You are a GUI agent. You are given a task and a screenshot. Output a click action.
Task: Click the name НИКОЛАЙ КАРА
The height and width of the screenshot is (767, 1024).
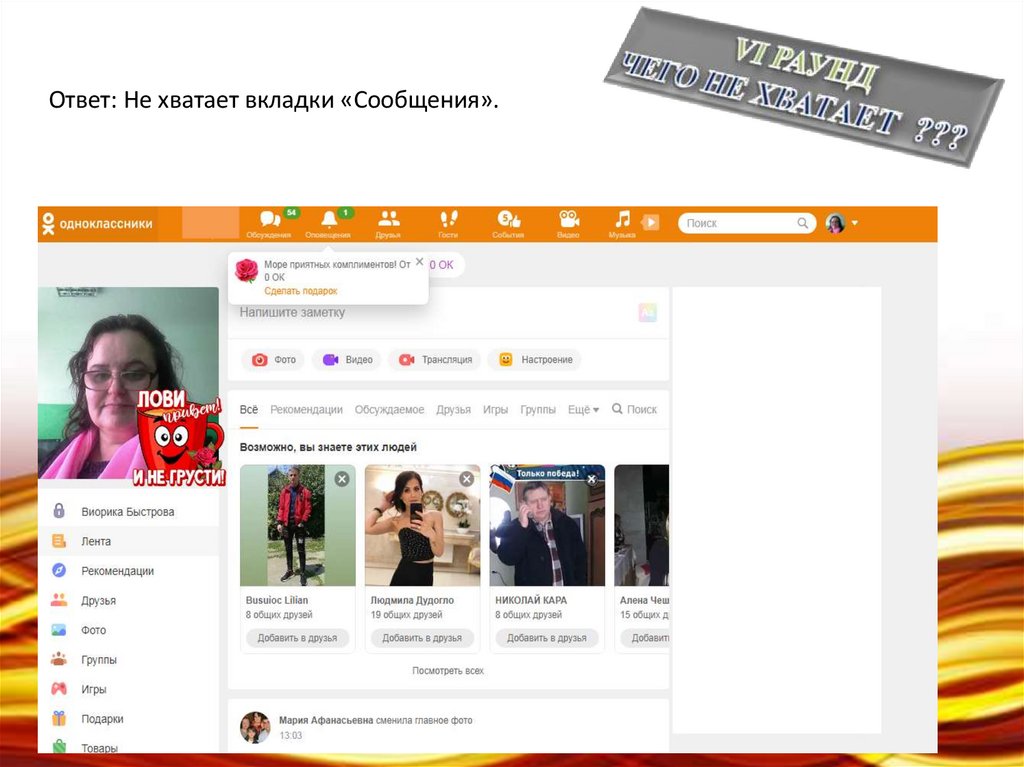(531, 600)
